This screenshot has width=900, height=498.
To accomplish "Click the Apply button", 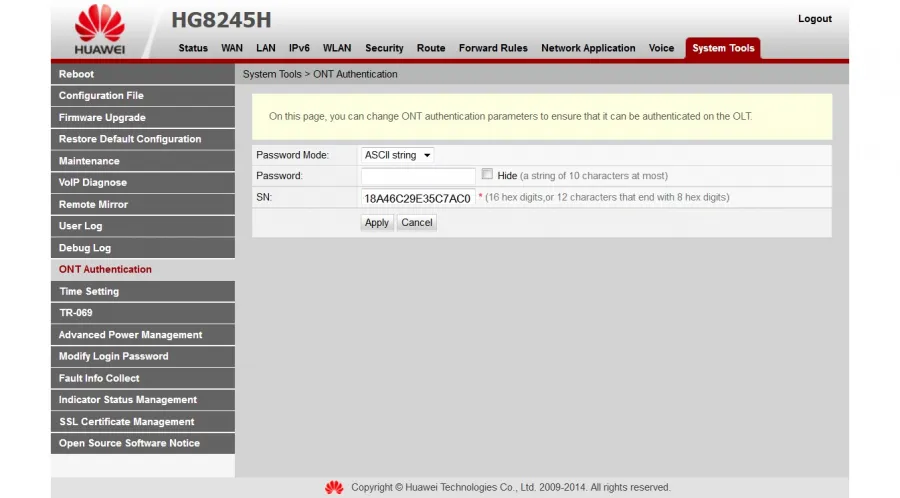I will click(377, 223).
